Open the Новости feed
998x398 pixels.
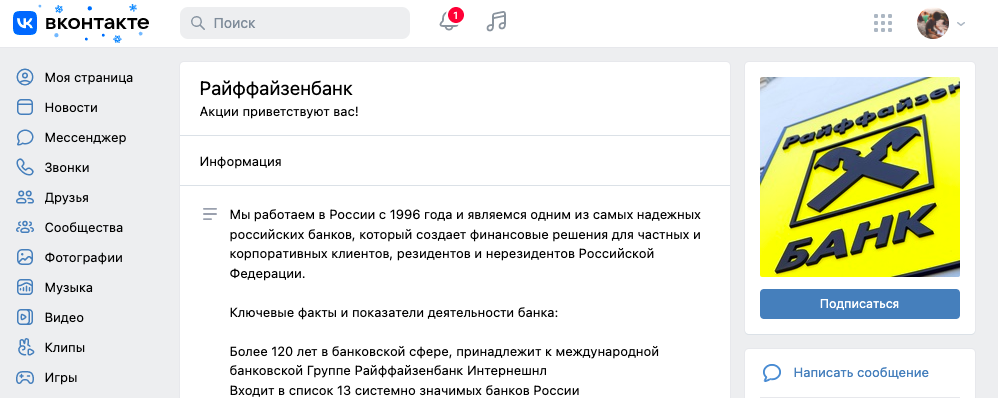pyautogui.click(x=71, y=108)
